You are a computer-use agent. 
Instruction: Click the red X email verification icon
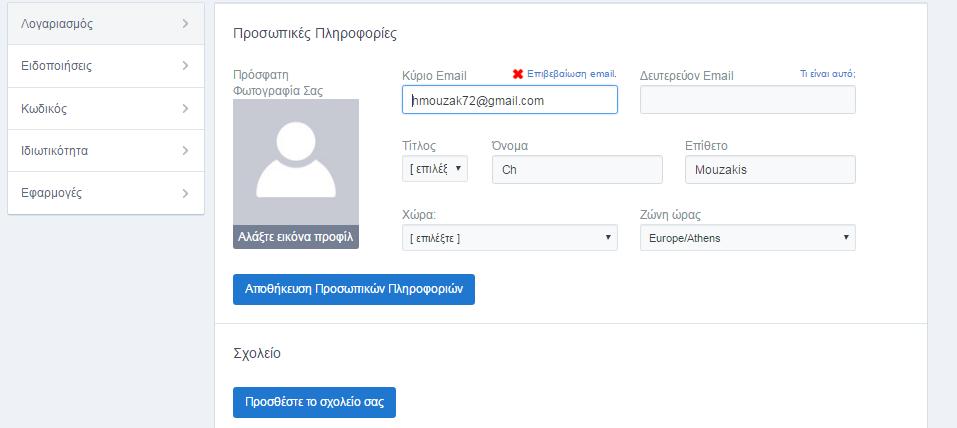tap(518, 74)
